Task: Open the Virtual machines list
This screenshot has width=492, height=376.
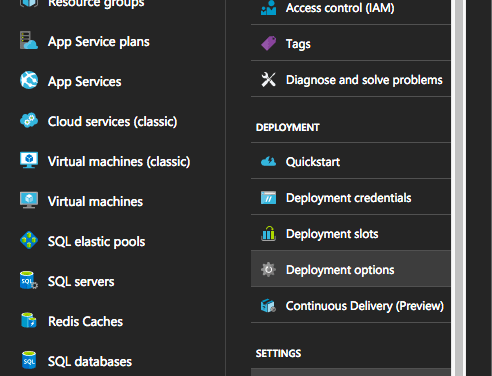Action: point(95,202)
